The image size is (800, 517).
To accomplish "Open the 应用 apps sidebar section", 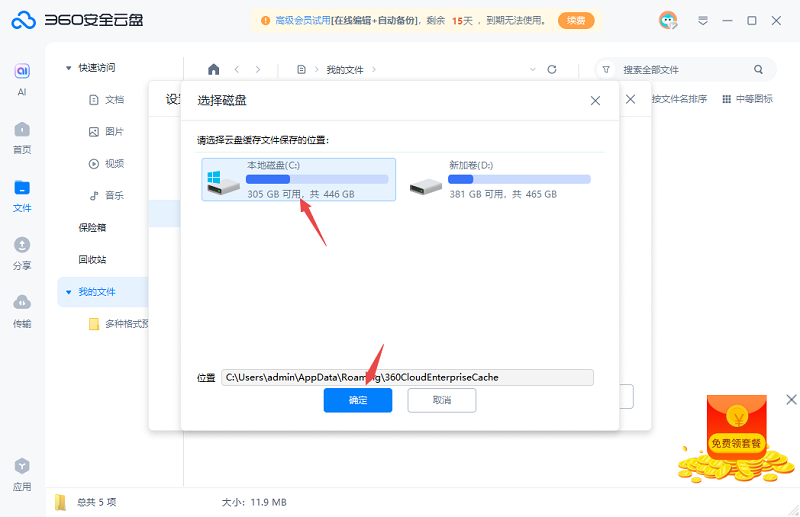I will [22, 475].
